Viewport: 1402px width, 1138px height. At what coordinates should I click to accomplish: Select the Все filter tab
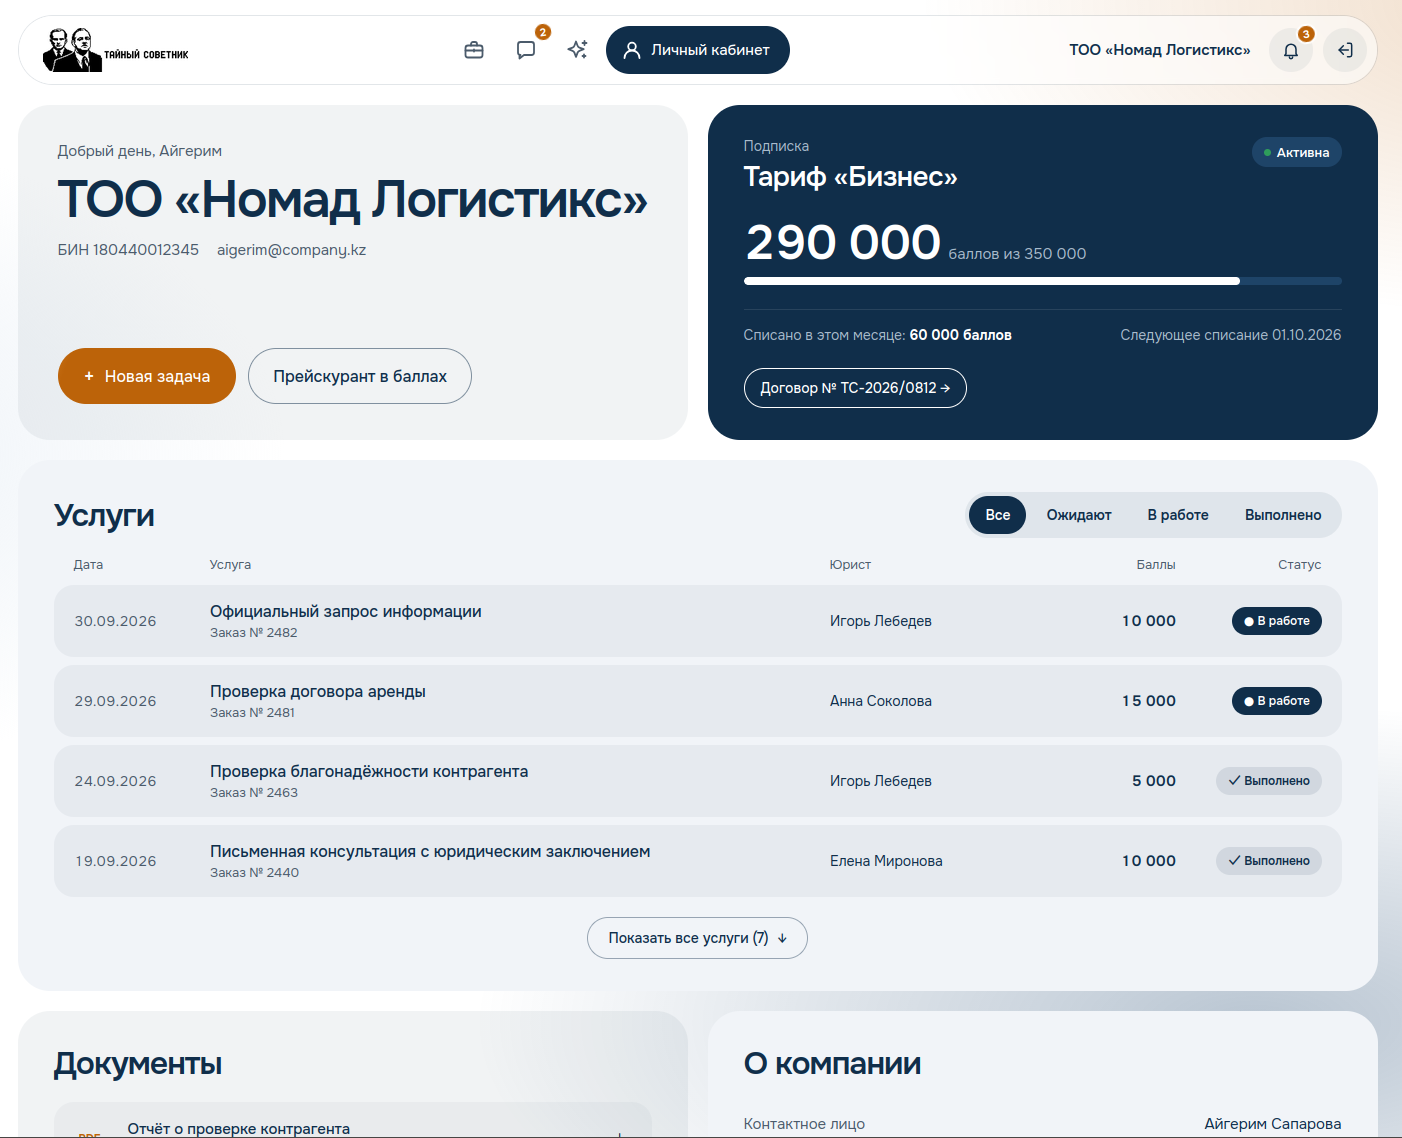998,515
